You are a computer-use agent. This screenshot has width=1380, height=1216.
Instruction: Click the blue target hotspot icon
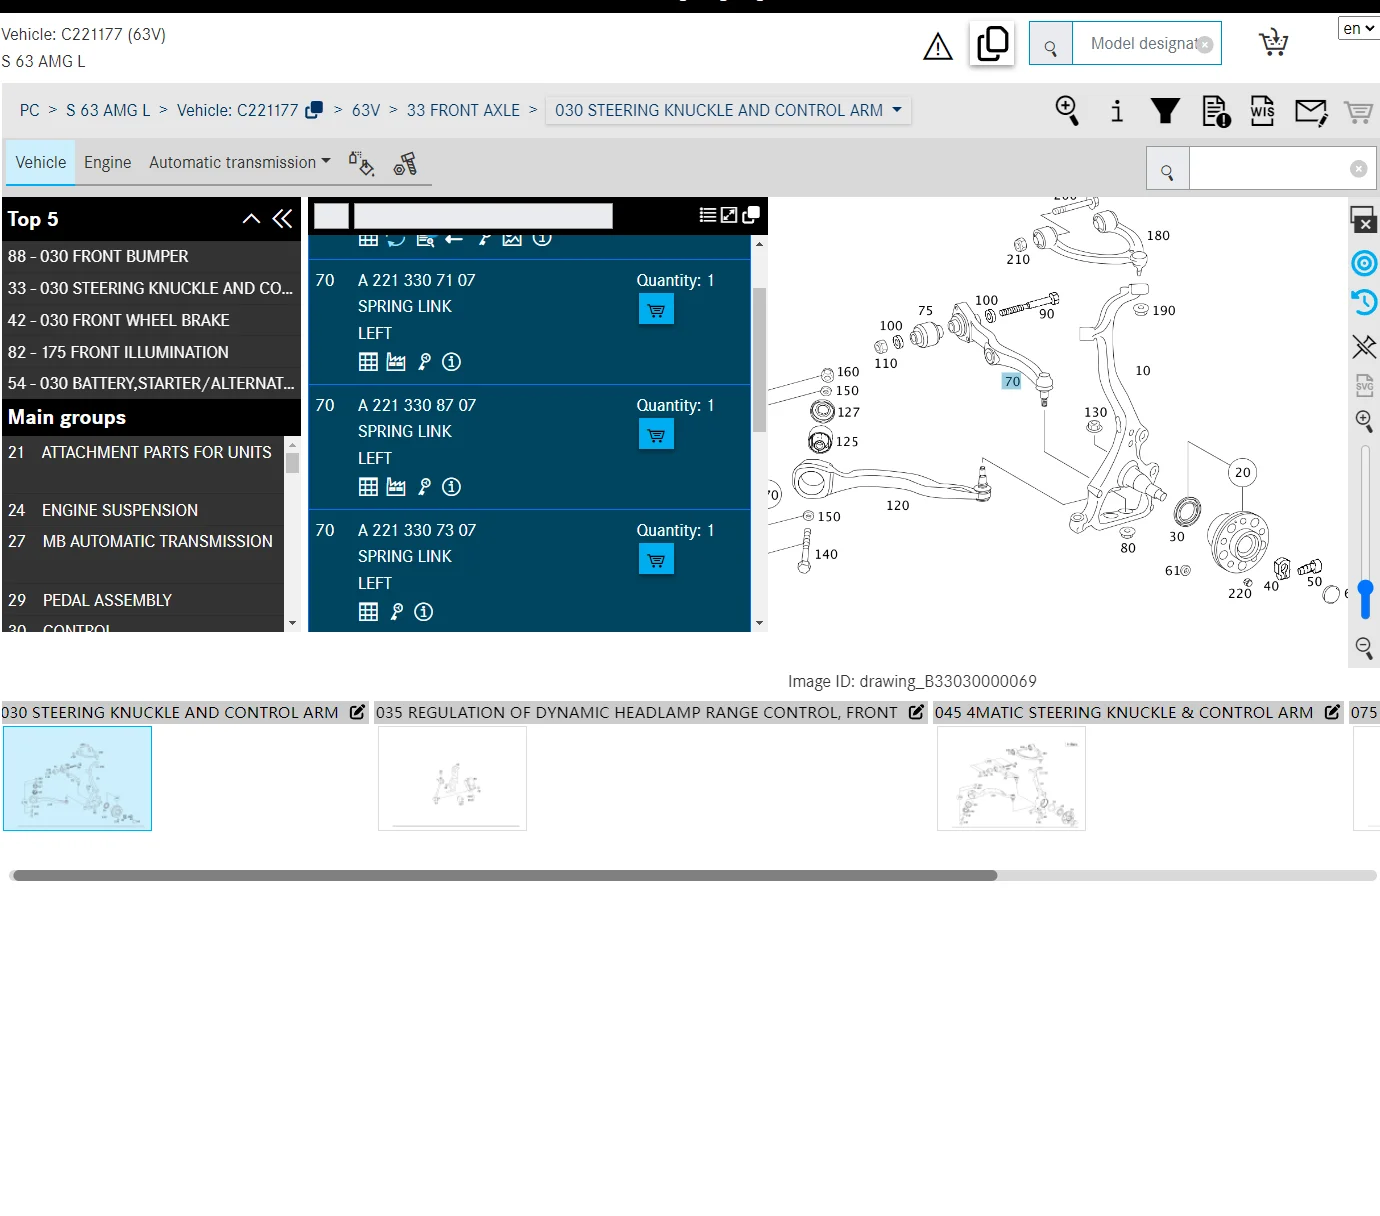[x=1364, y=263]
